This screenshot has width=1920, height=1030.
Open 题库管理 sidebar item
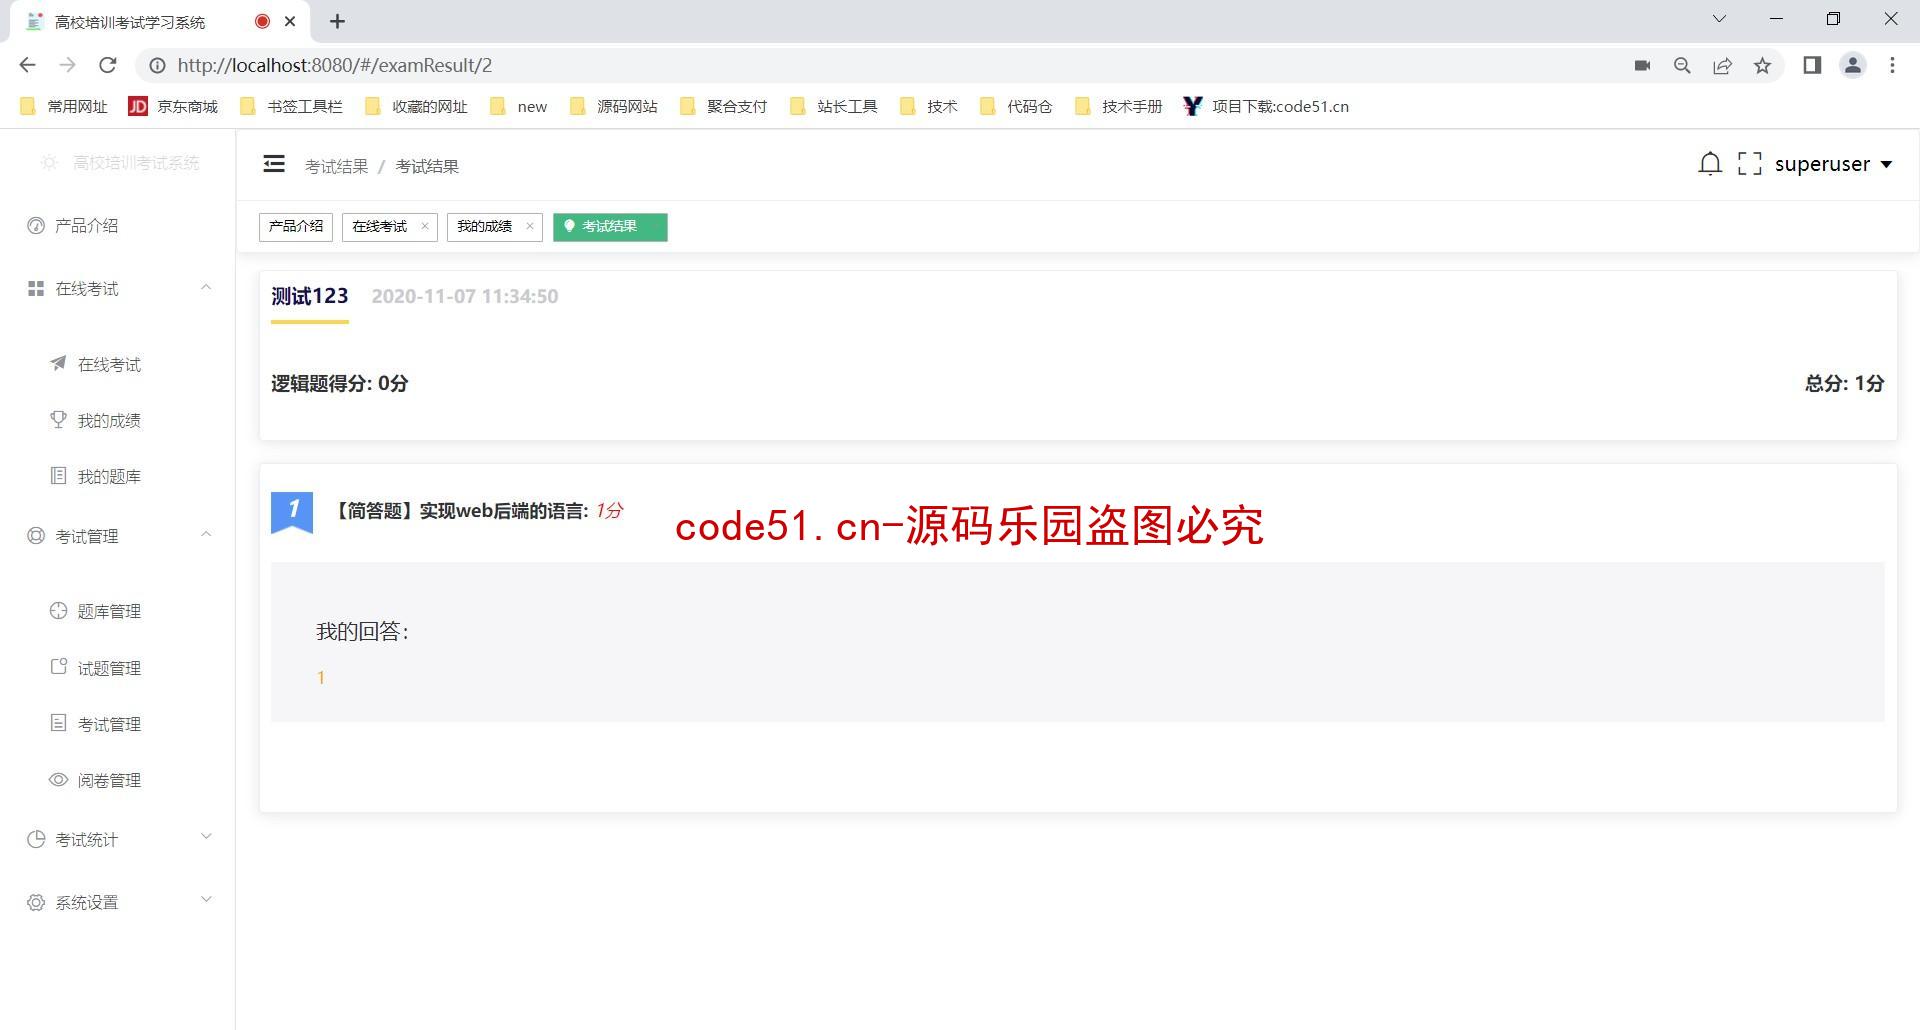coord(117,612)
